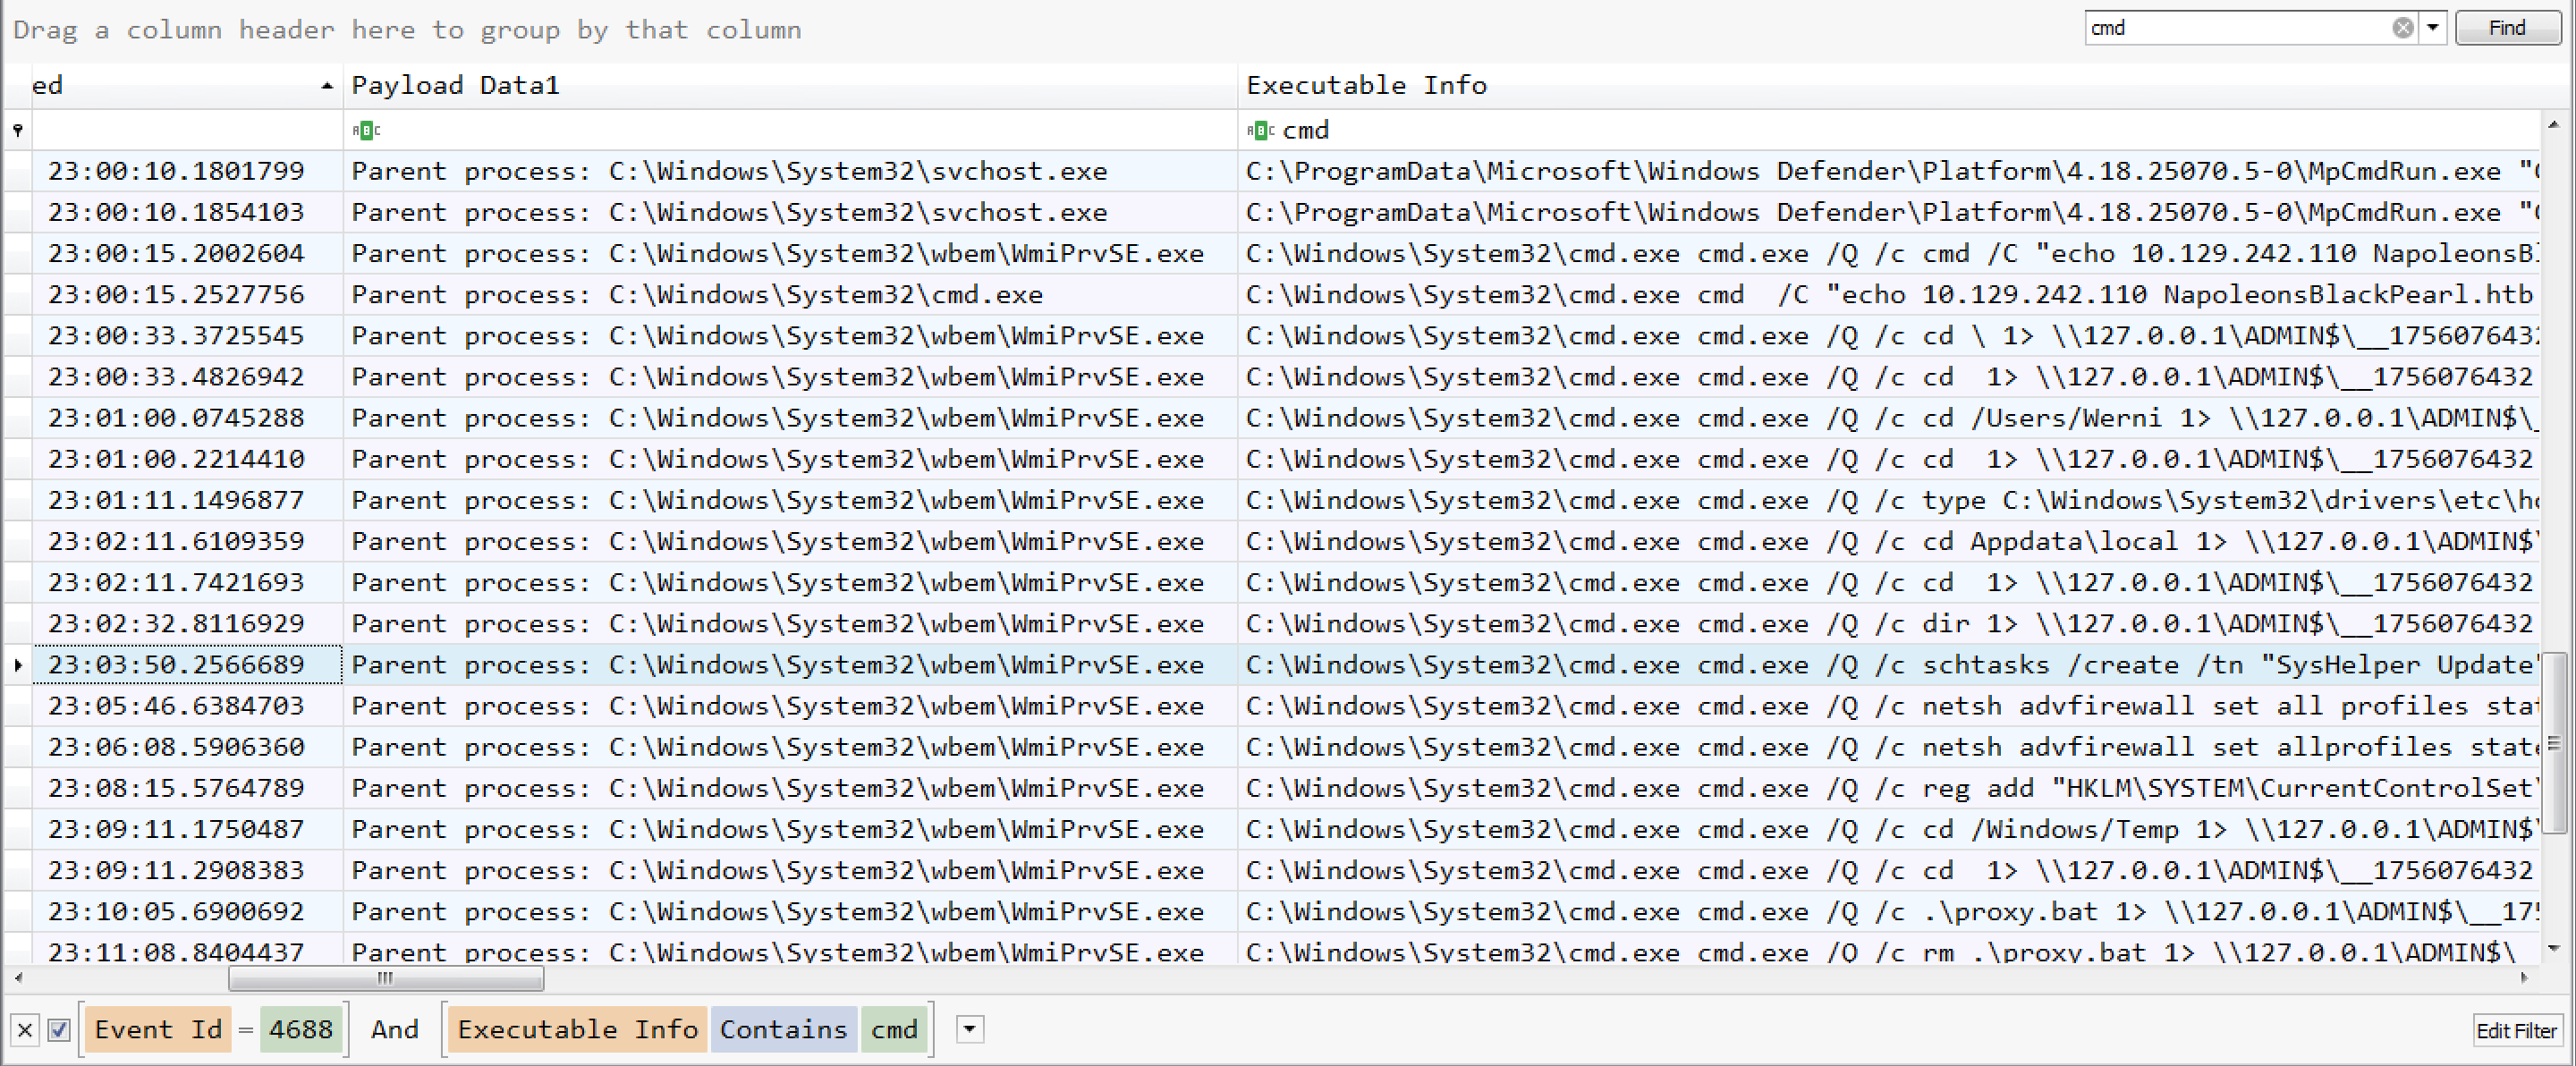Click the Find button
This screenshot has height=1066, width=2576.
tap(2506, 28)
